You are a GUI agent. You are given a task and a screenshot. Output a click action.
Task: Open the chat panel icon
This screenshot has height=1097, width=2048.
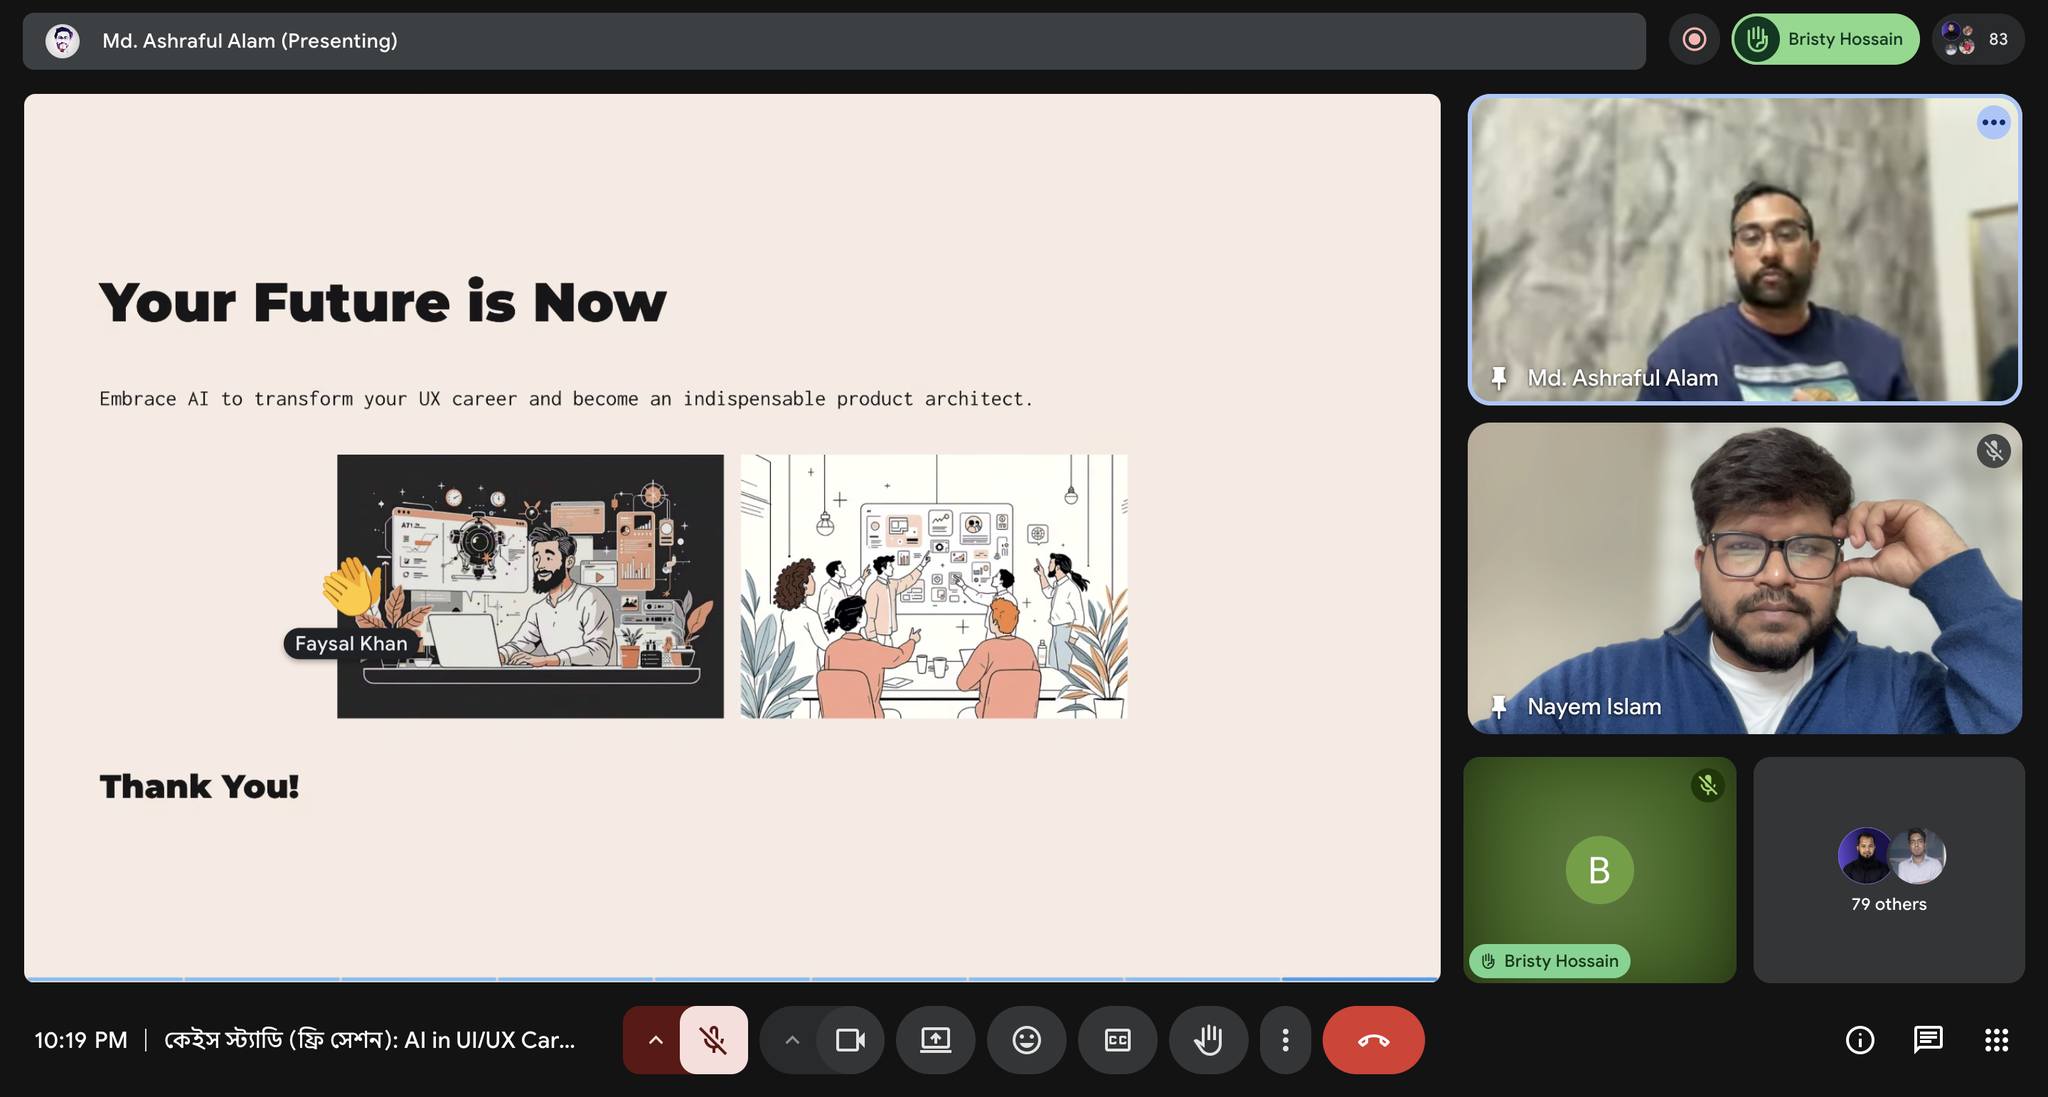click(x=1927, y=1040)
